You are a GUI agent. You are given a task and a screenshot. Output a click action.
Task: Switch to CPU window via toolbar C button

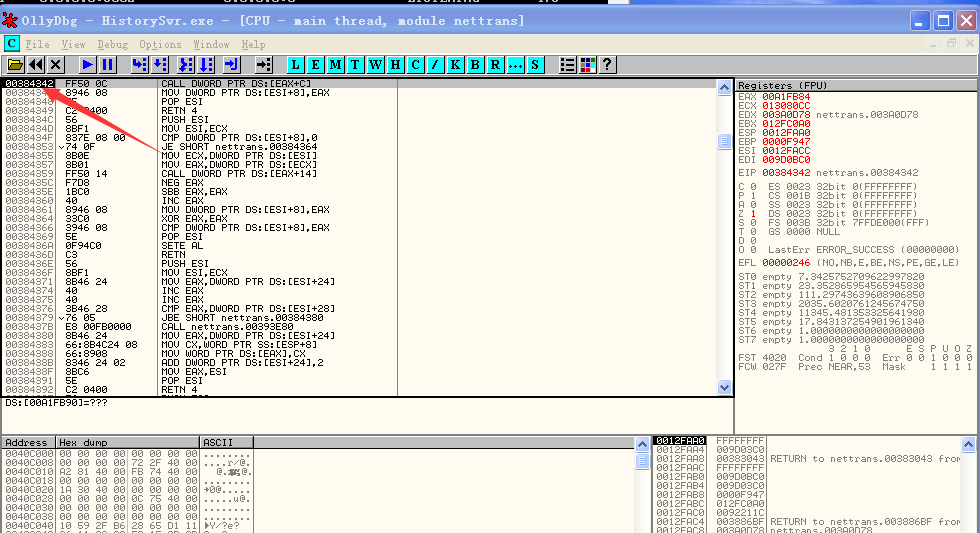pyautogui.click(x=416, y=64)
